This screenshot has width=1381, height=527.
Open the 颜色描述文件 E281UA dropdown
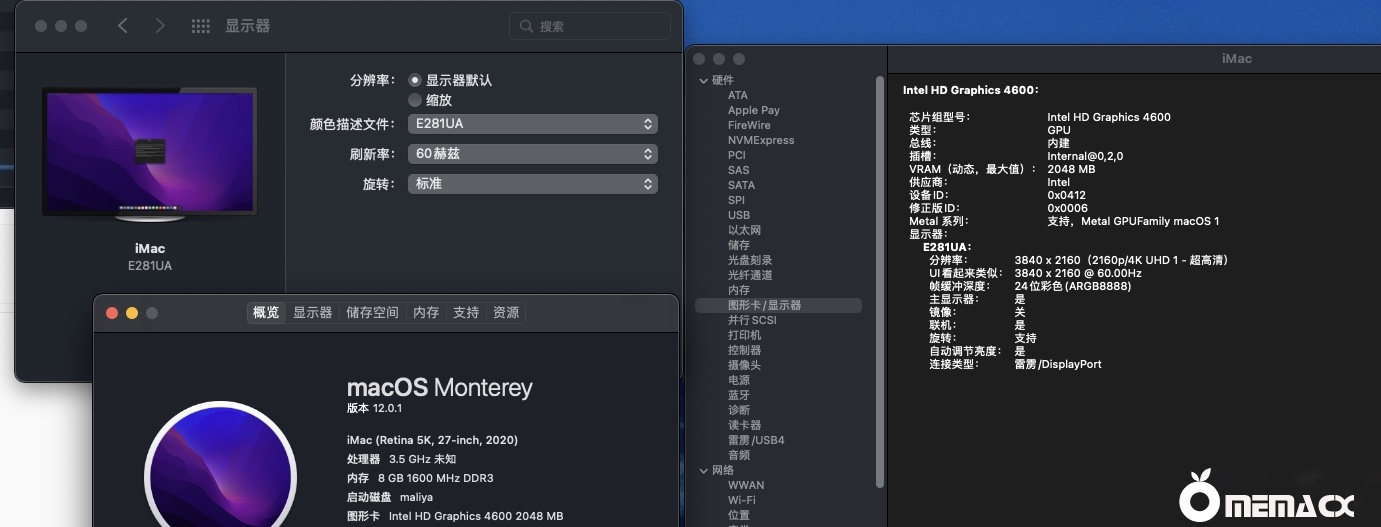click(532, 124)
